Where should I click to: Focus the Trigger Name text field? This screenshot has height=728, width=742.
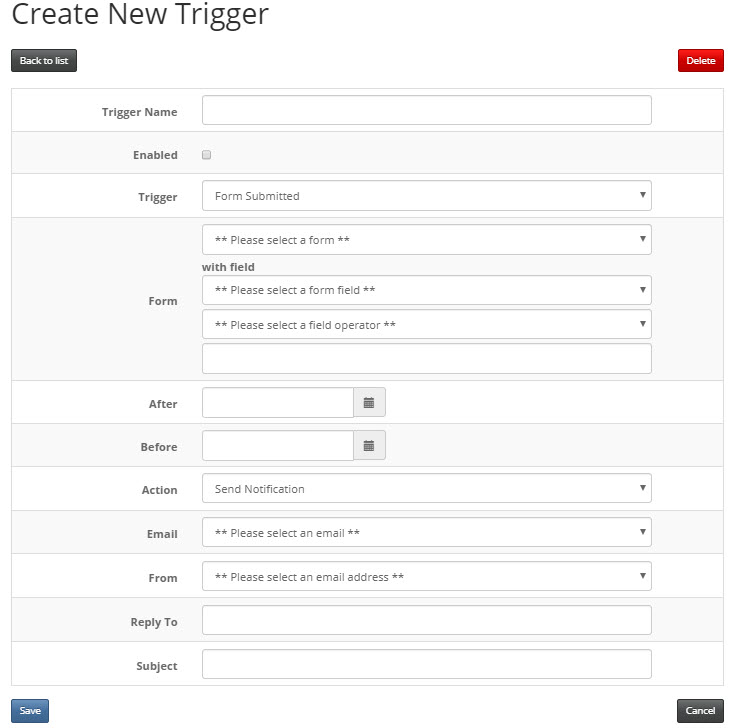pyautogui.click(x=426, y=110)
